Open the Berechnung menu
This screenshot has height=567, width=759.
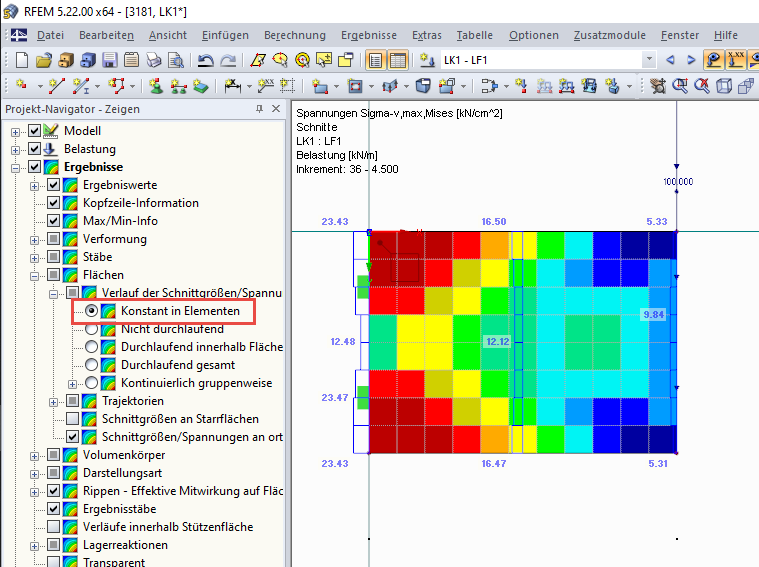click(x=295, y=35)
